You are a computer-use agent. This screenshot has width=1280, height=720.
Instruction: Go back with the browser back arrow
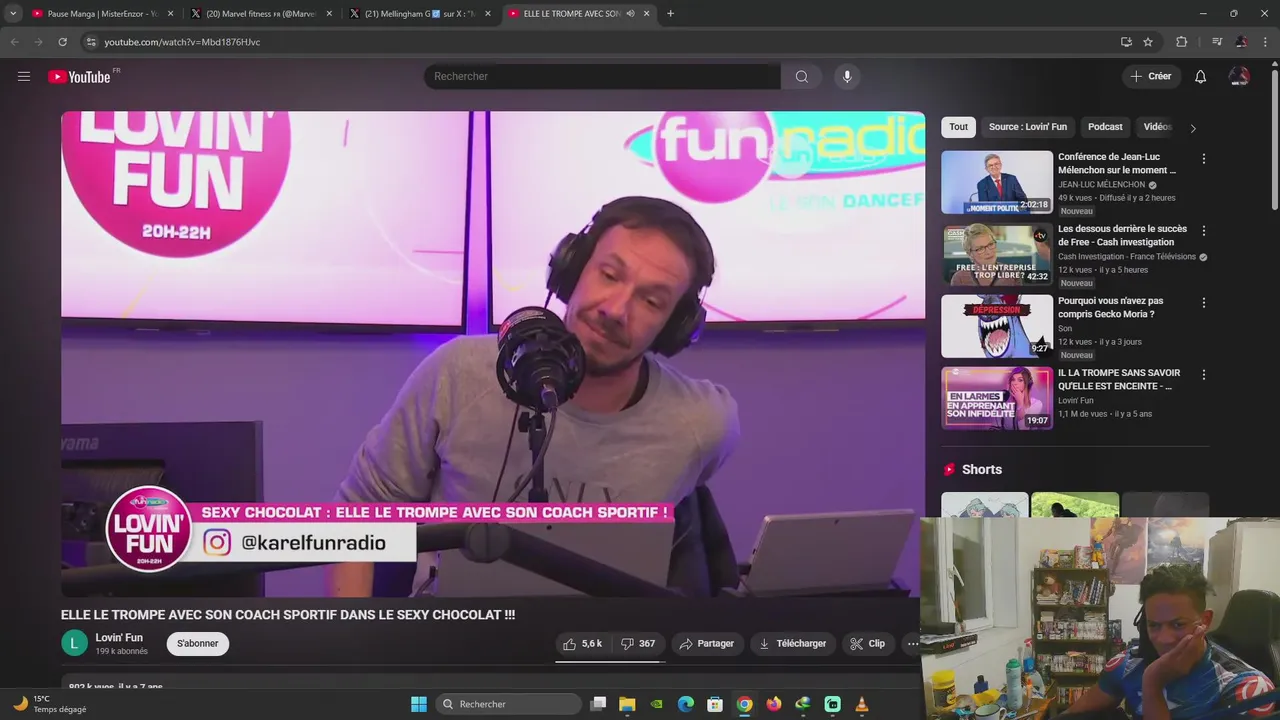click(x=14, y=42)
